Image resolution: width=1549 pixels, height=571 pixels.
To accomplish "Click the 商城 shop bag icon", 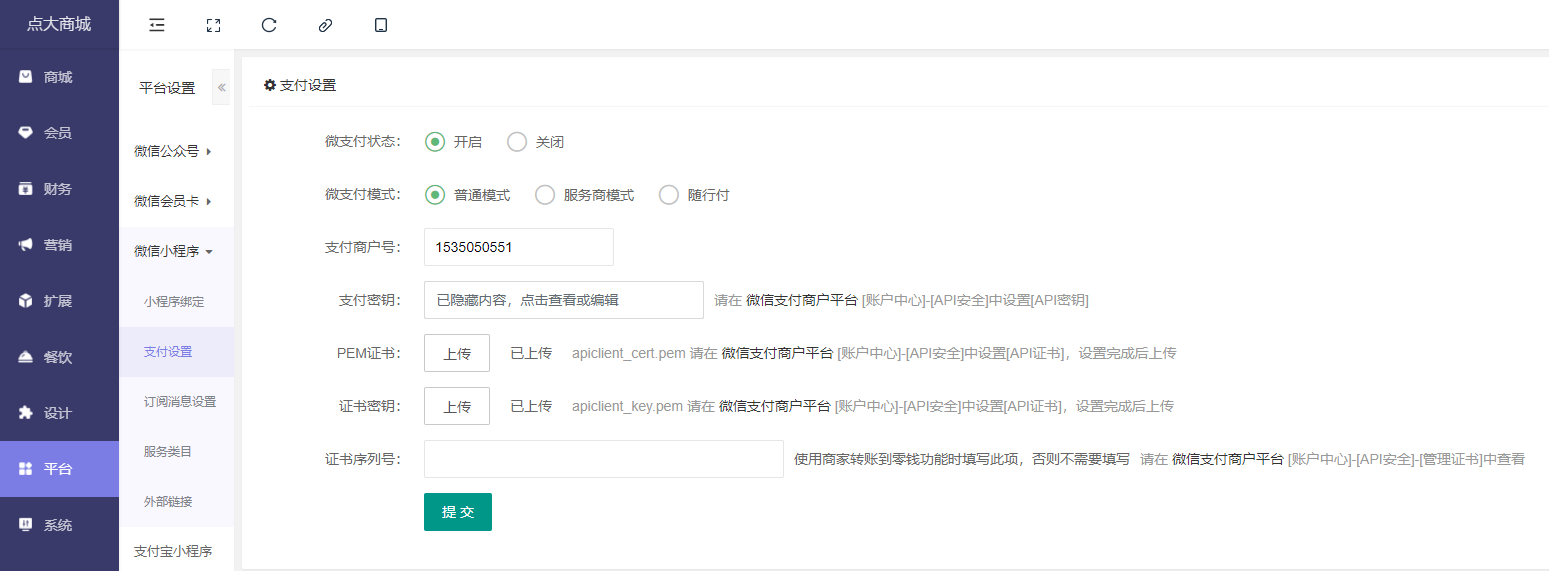I will click(x=26, y=77).
